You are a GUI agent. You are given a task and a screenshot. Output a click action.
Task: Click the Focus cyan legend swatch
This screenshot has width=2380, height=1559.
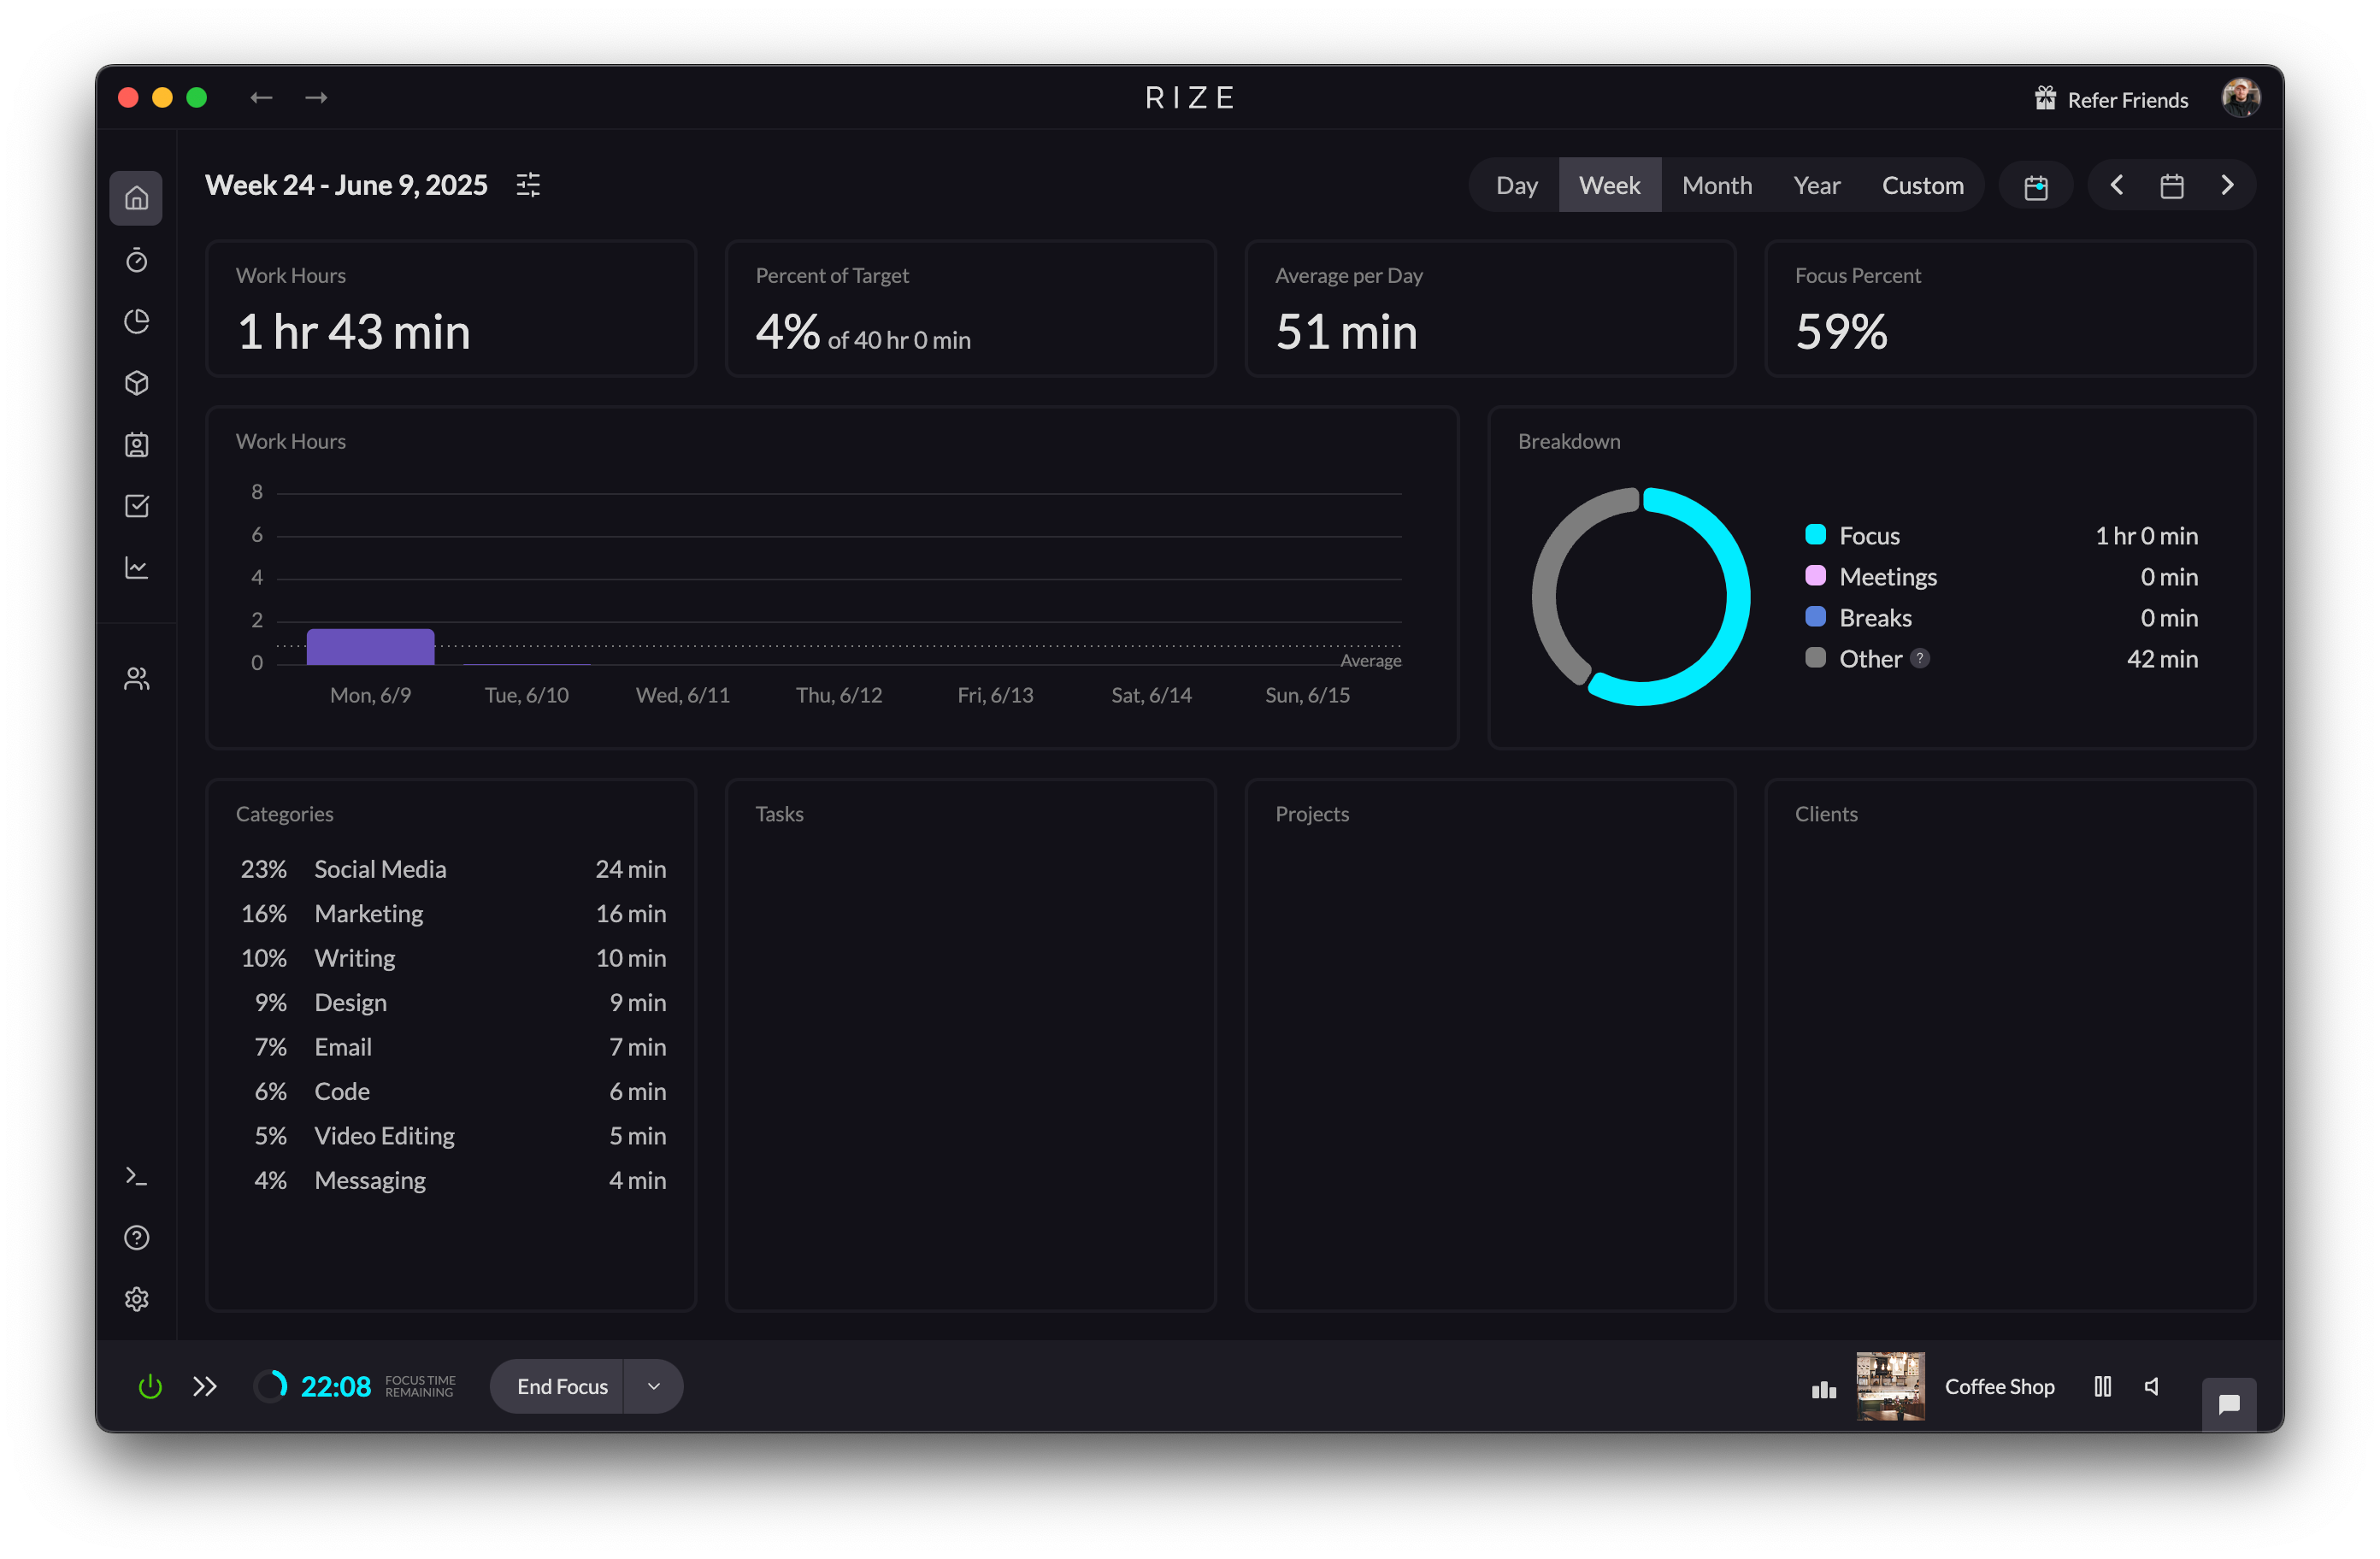click(x=1815, y=534)
